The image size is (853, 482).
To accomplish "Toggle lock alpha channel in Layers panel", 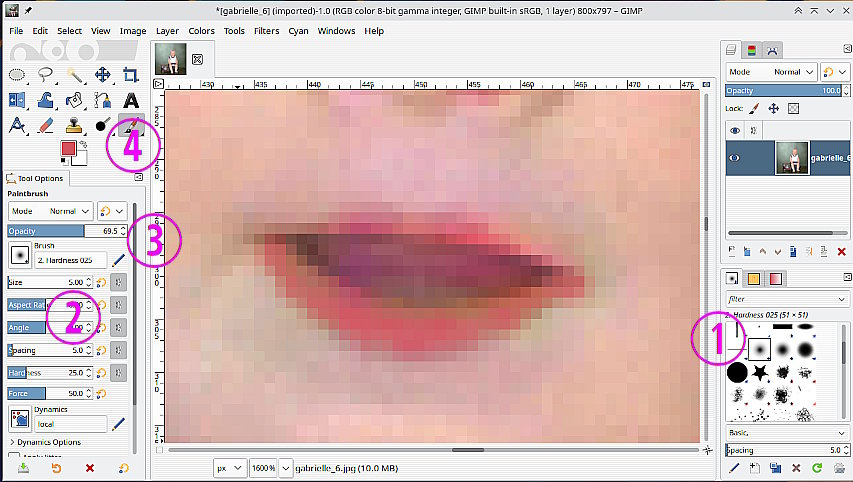I will click(x=793, y=108).
